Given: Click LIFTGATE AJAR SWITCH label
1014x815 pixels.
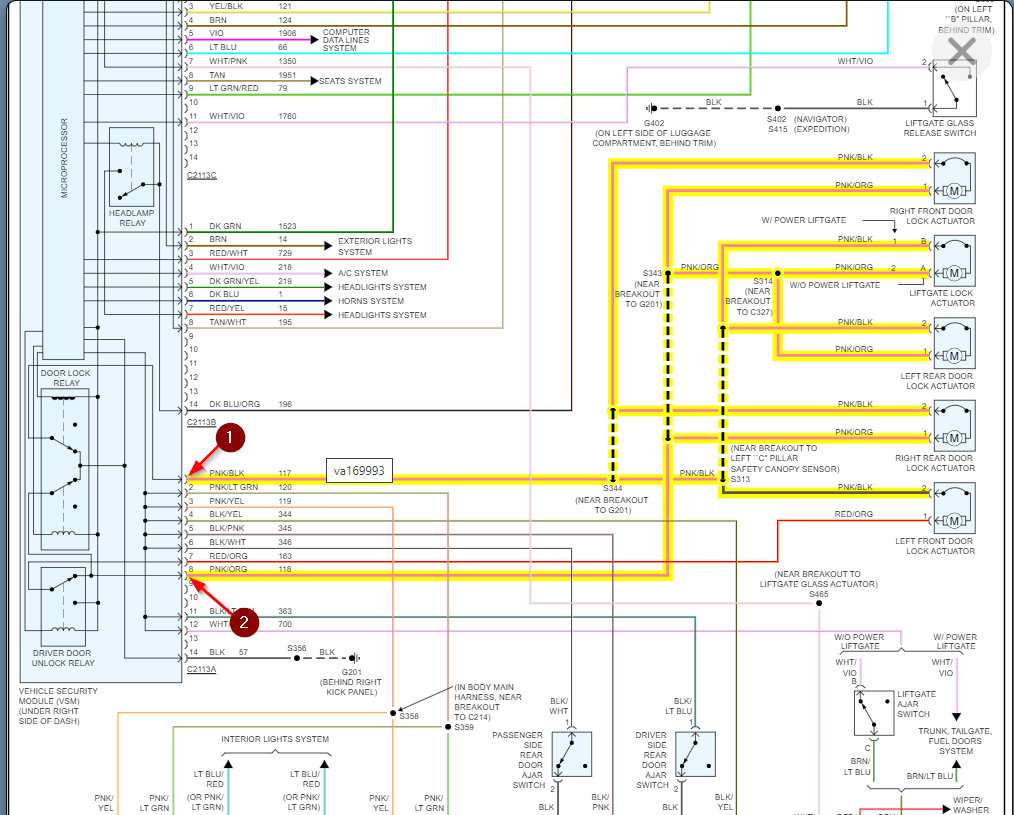Looking at the screenshot, I should point(916,704).
